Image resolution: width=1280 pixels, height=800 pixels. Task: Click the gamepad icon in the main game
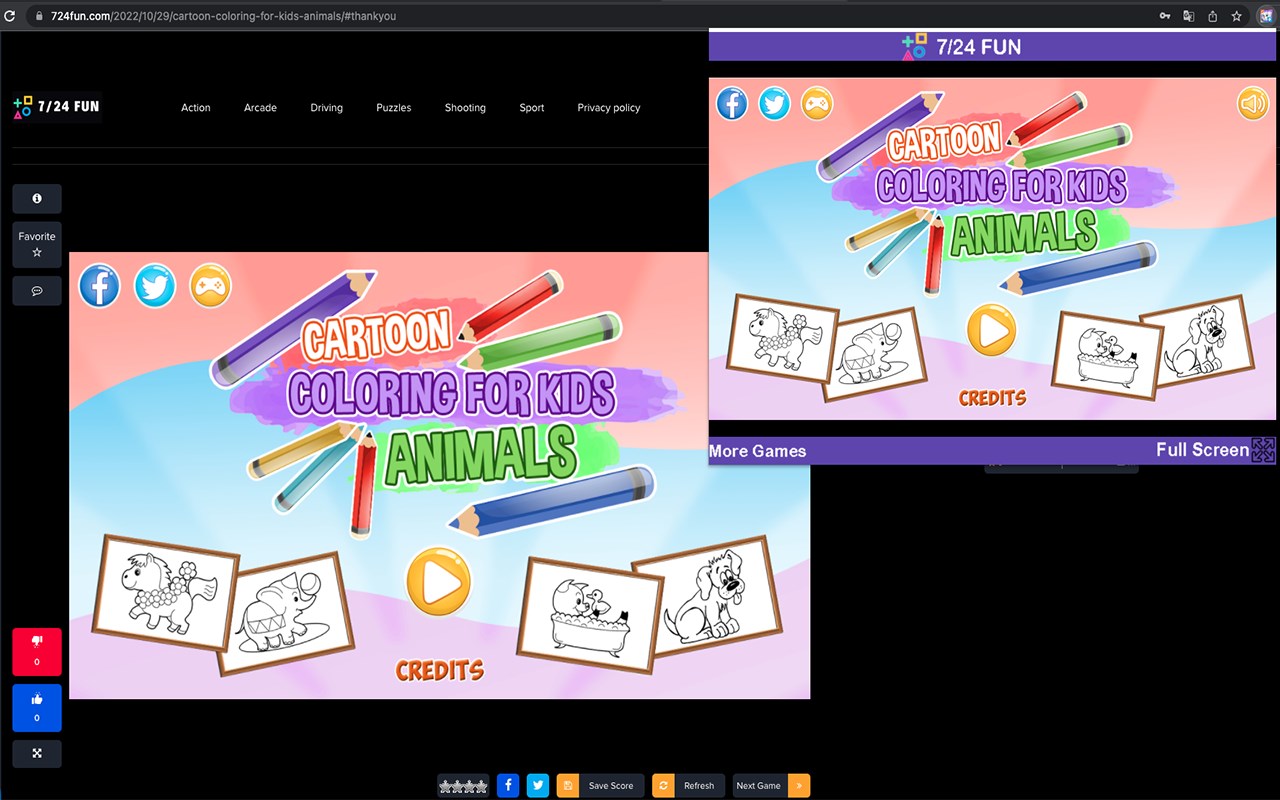click(210, 286)
